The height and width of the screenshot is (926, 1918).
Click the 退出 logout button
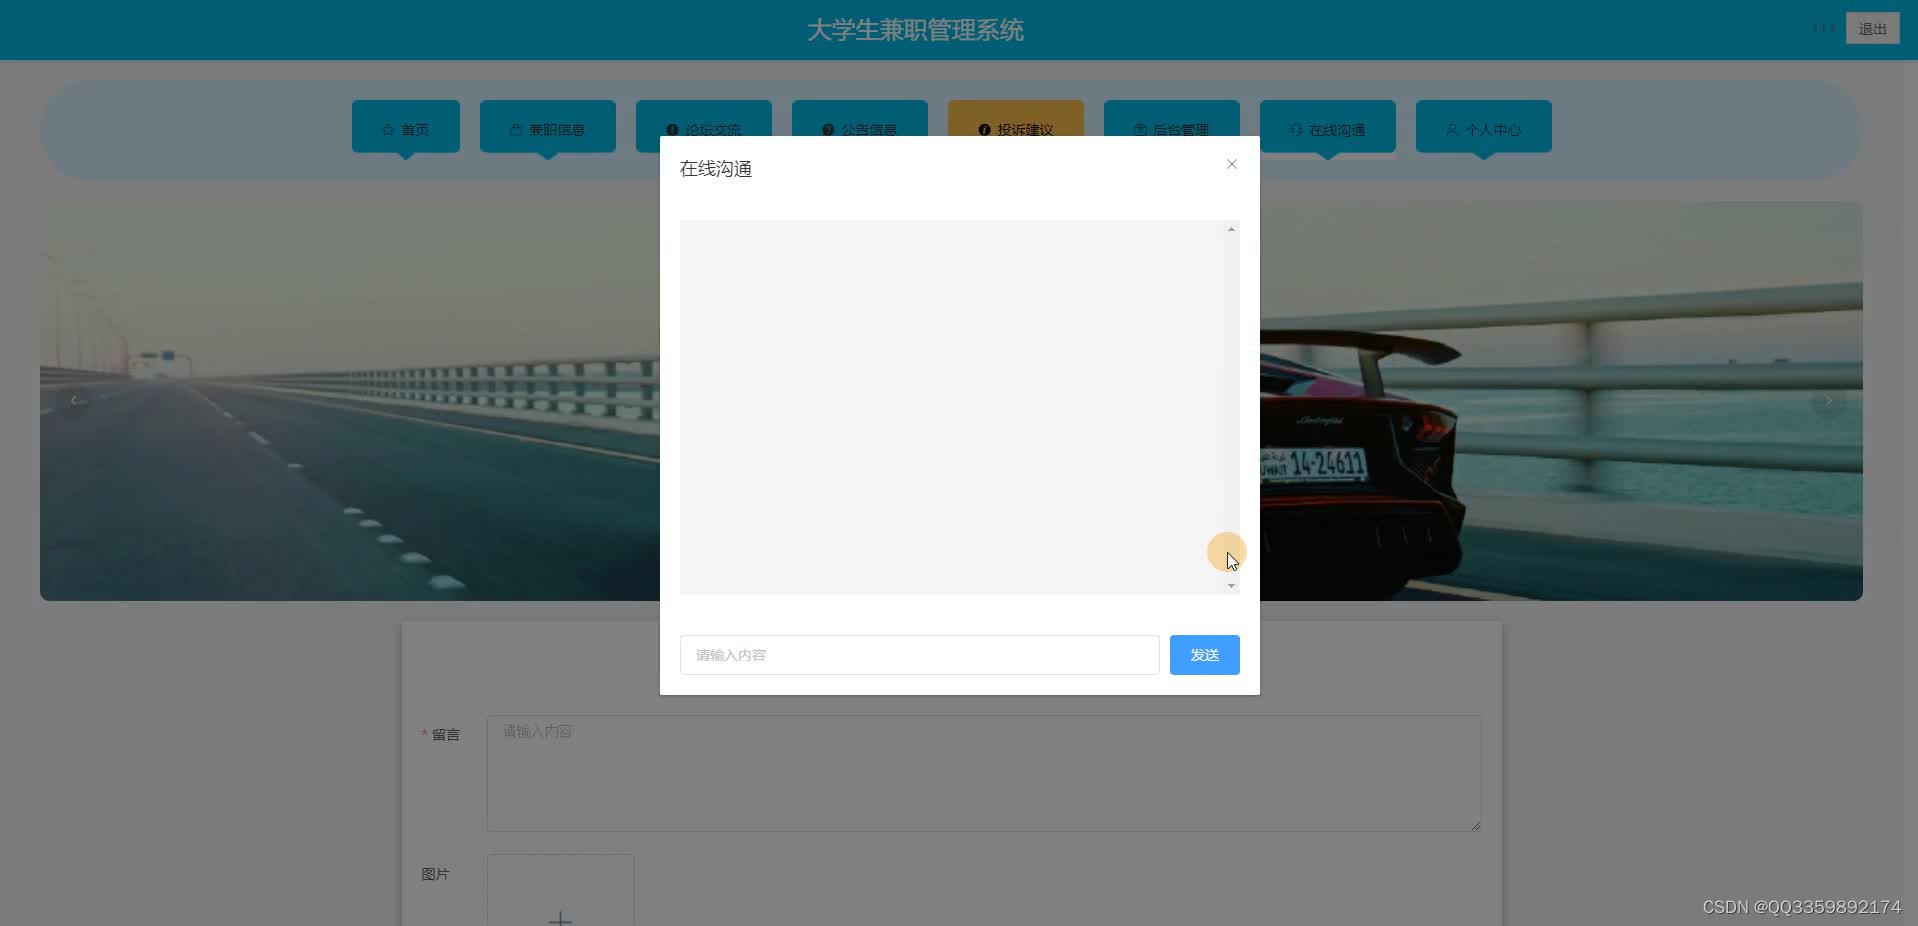tap(1872, 29)
